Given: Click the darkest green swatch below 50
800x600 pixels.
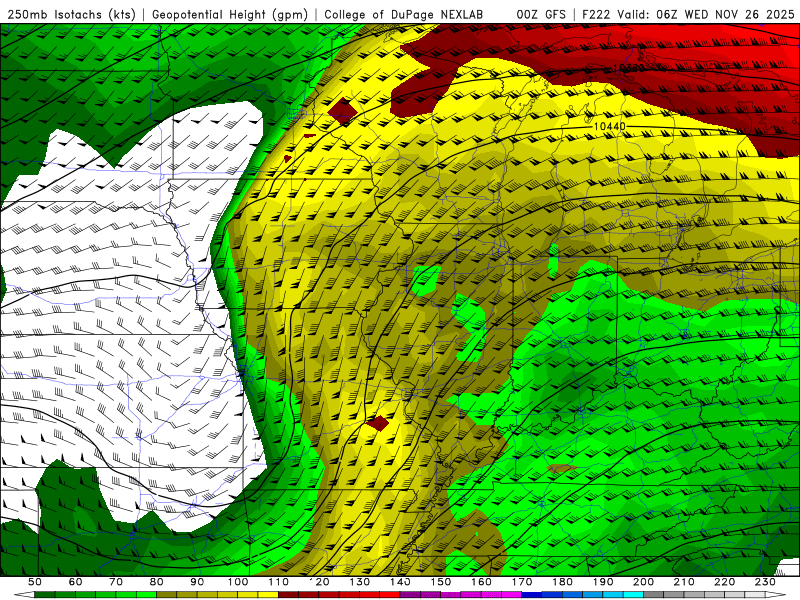Looking at the screenshot, I should (x=45, y=595).
